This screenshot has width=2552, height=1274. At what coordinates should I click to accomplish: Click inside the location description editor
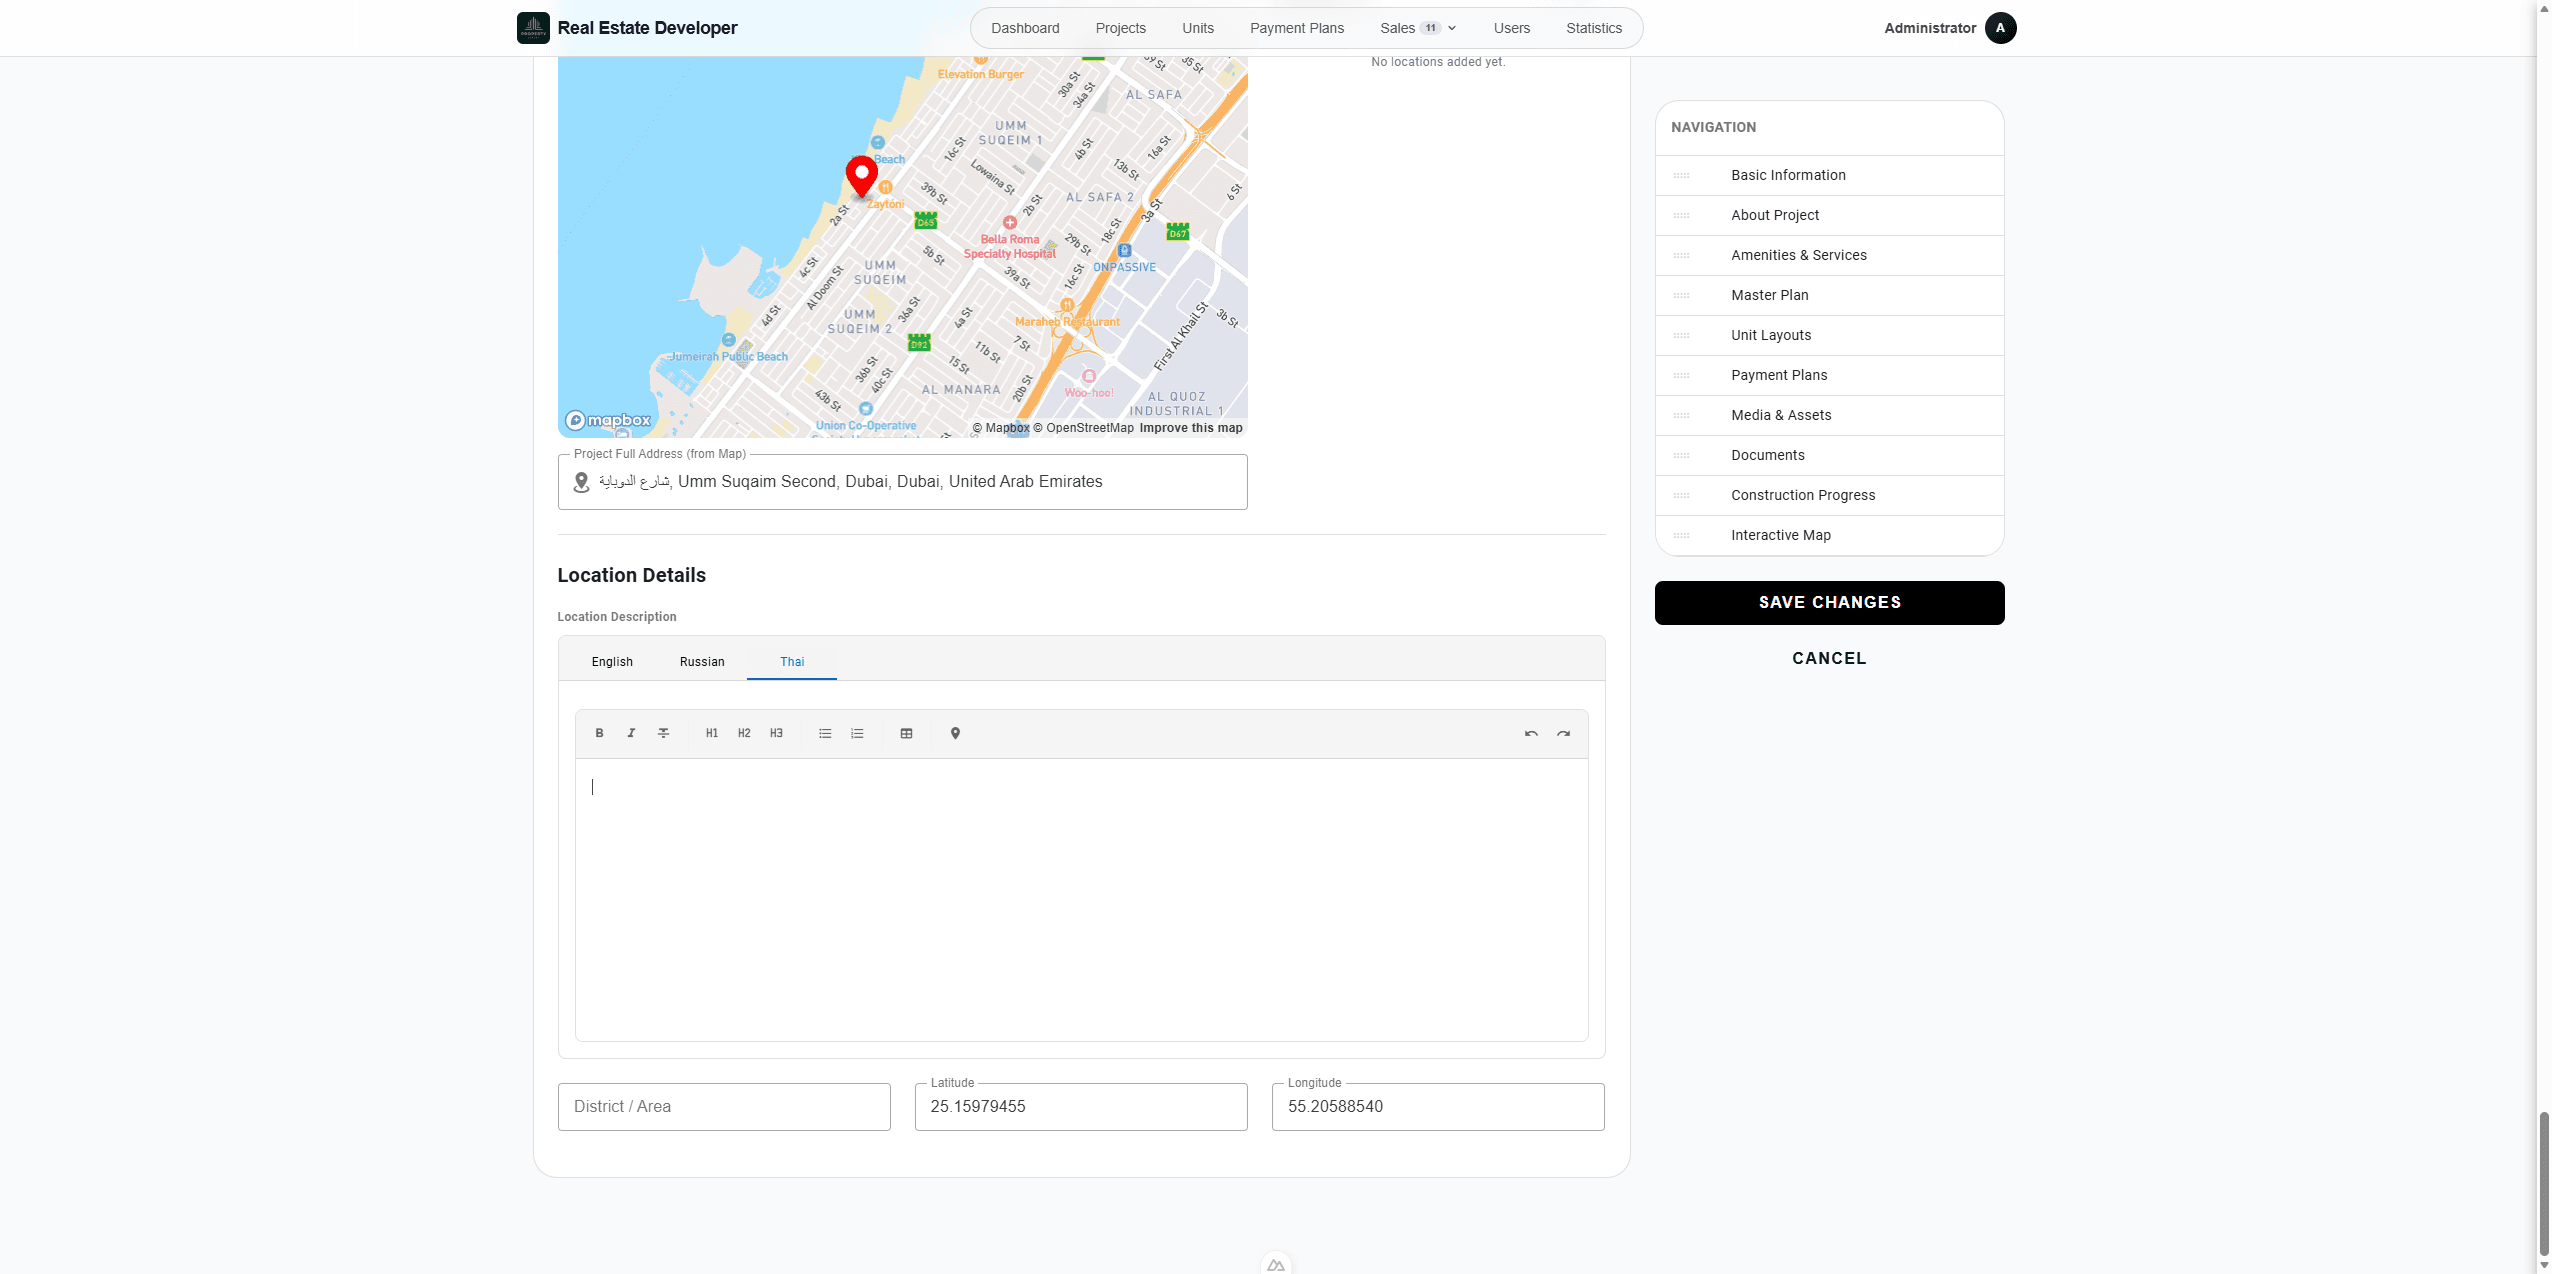[1081, 900]
